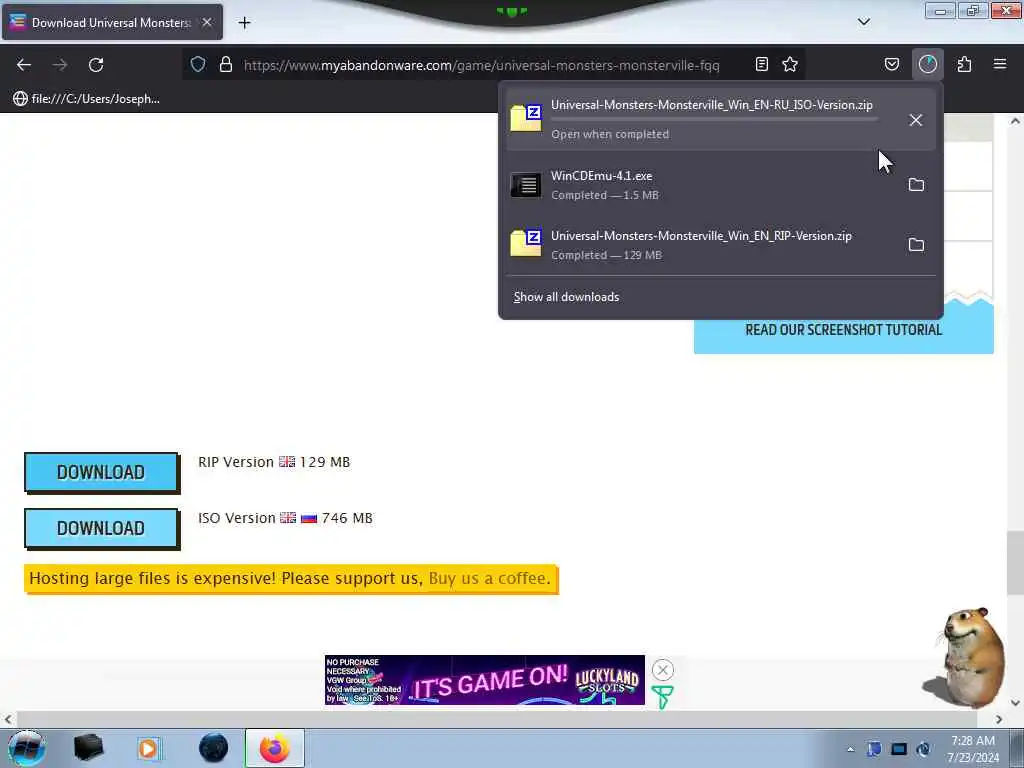Toggle reader view icon in address bar
The image size is (1024, 768).
click(x=761, y=64)
